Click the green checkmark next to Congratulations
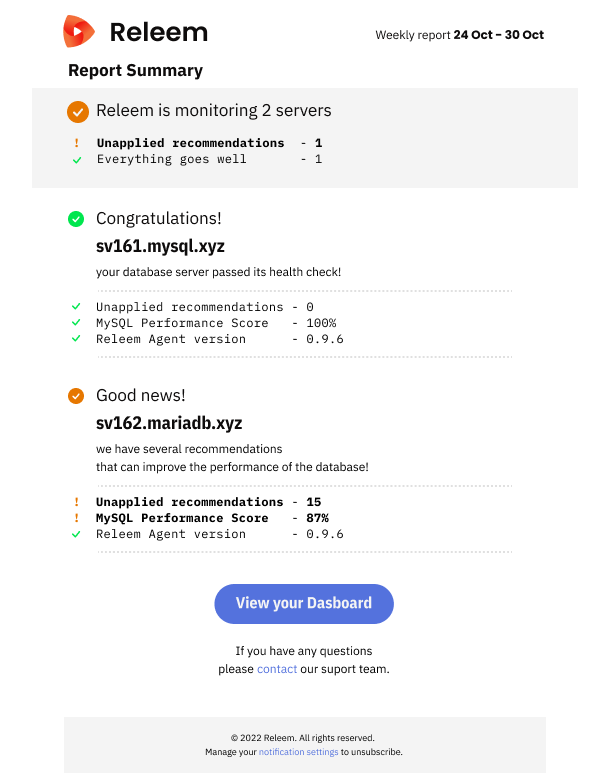 (76, 219)
